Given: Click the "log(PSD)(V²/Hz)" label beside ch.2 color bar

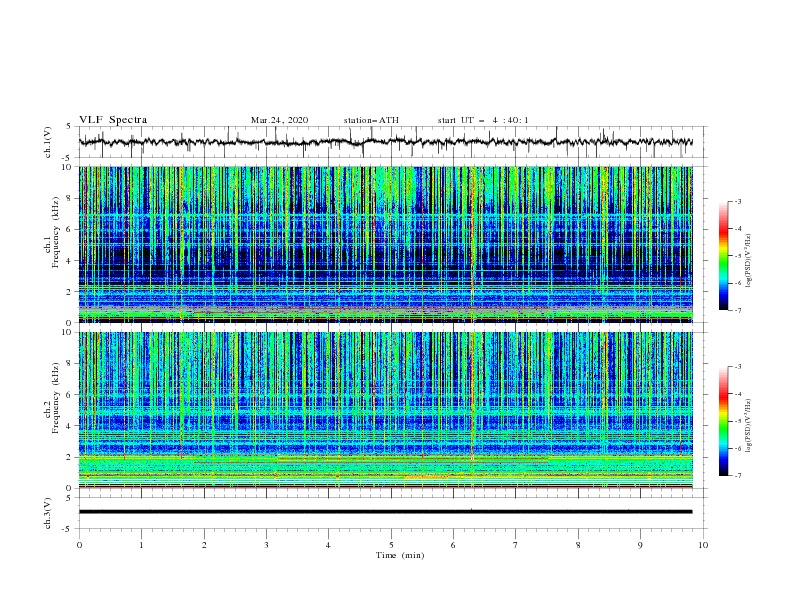Looking at the screenshot, I should click(x=749, y=426).
